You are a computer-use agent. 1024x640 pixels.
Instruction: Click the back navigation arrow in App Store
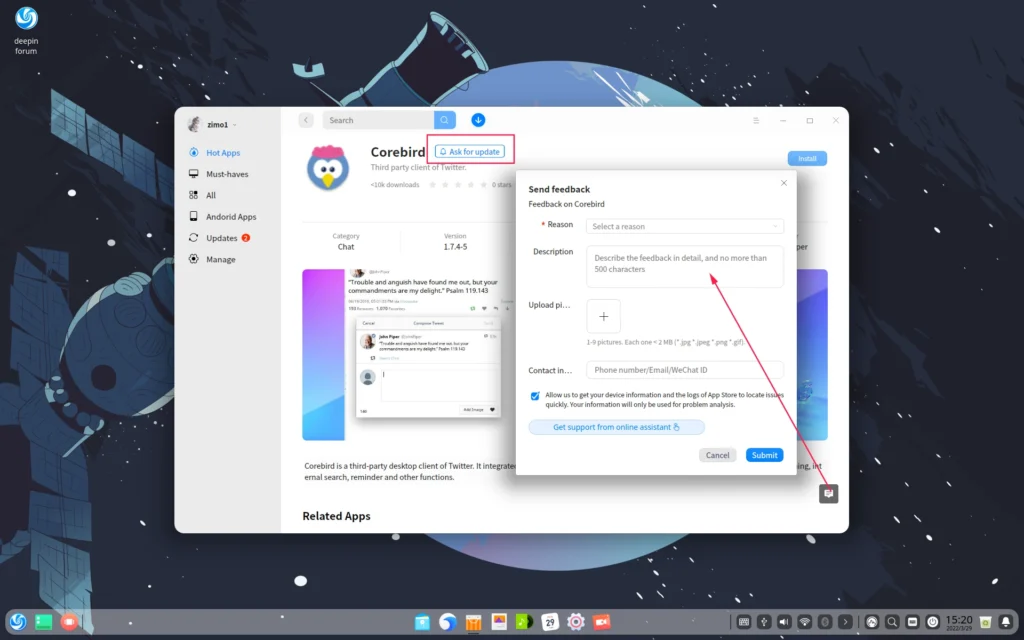(x=306, y=120)
